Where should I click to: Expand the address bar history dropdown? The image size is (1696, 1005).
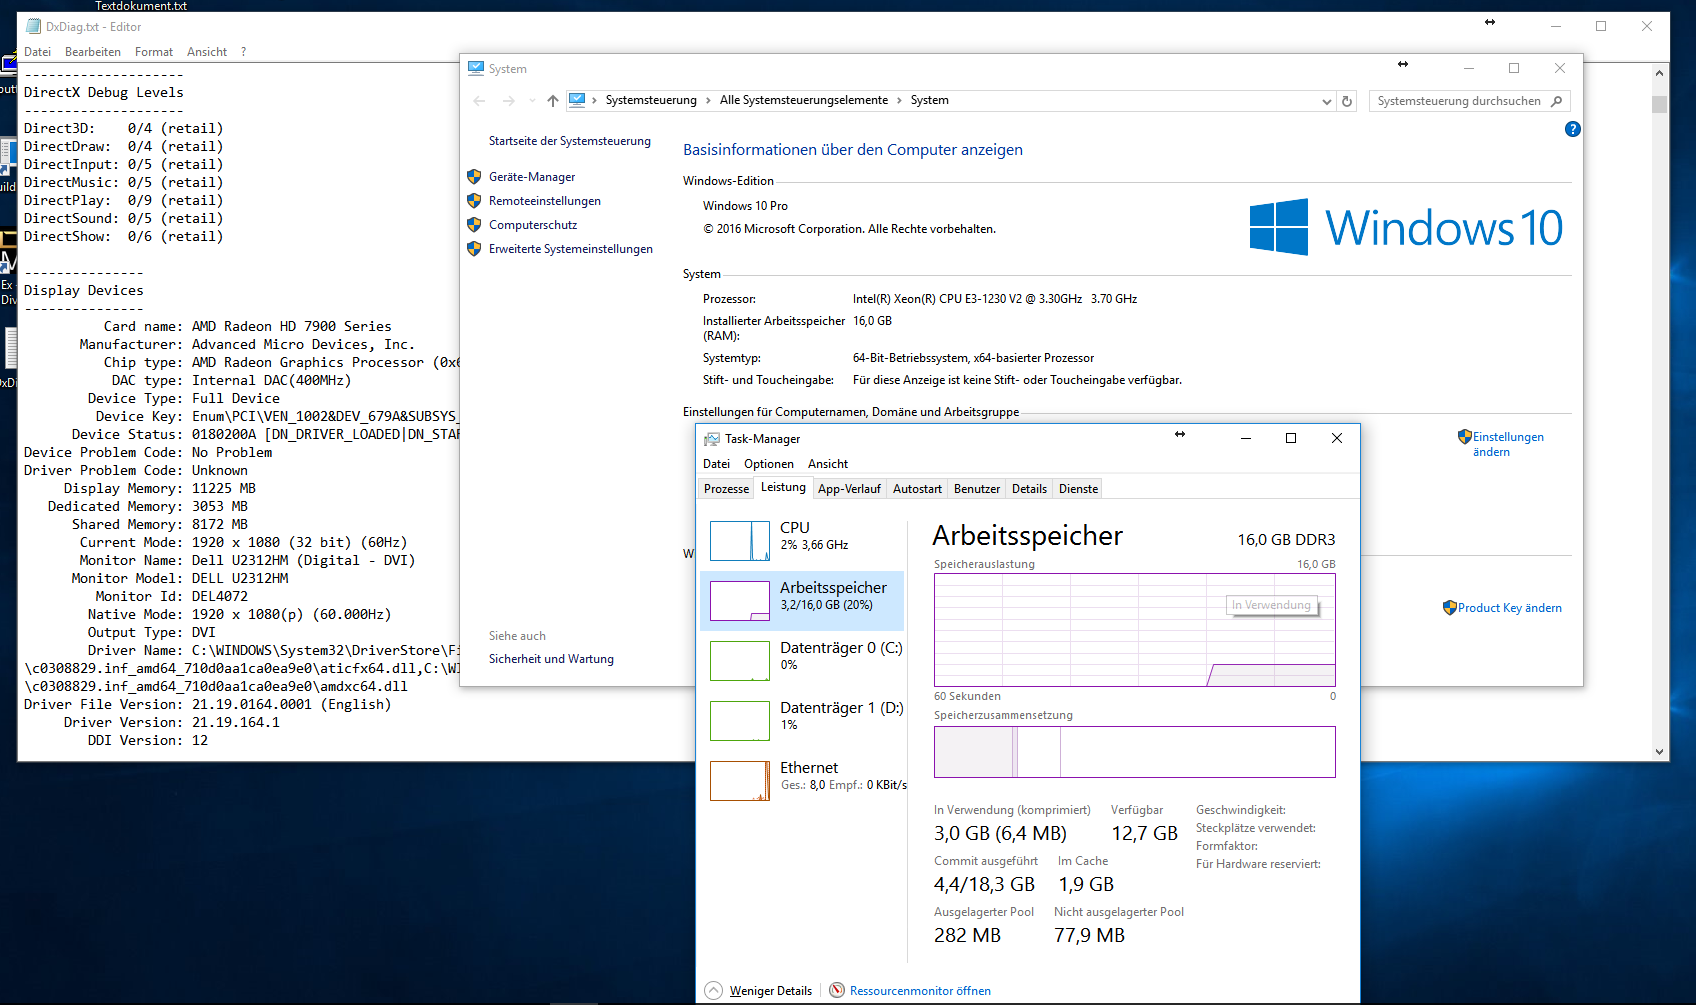(1327, 101)
